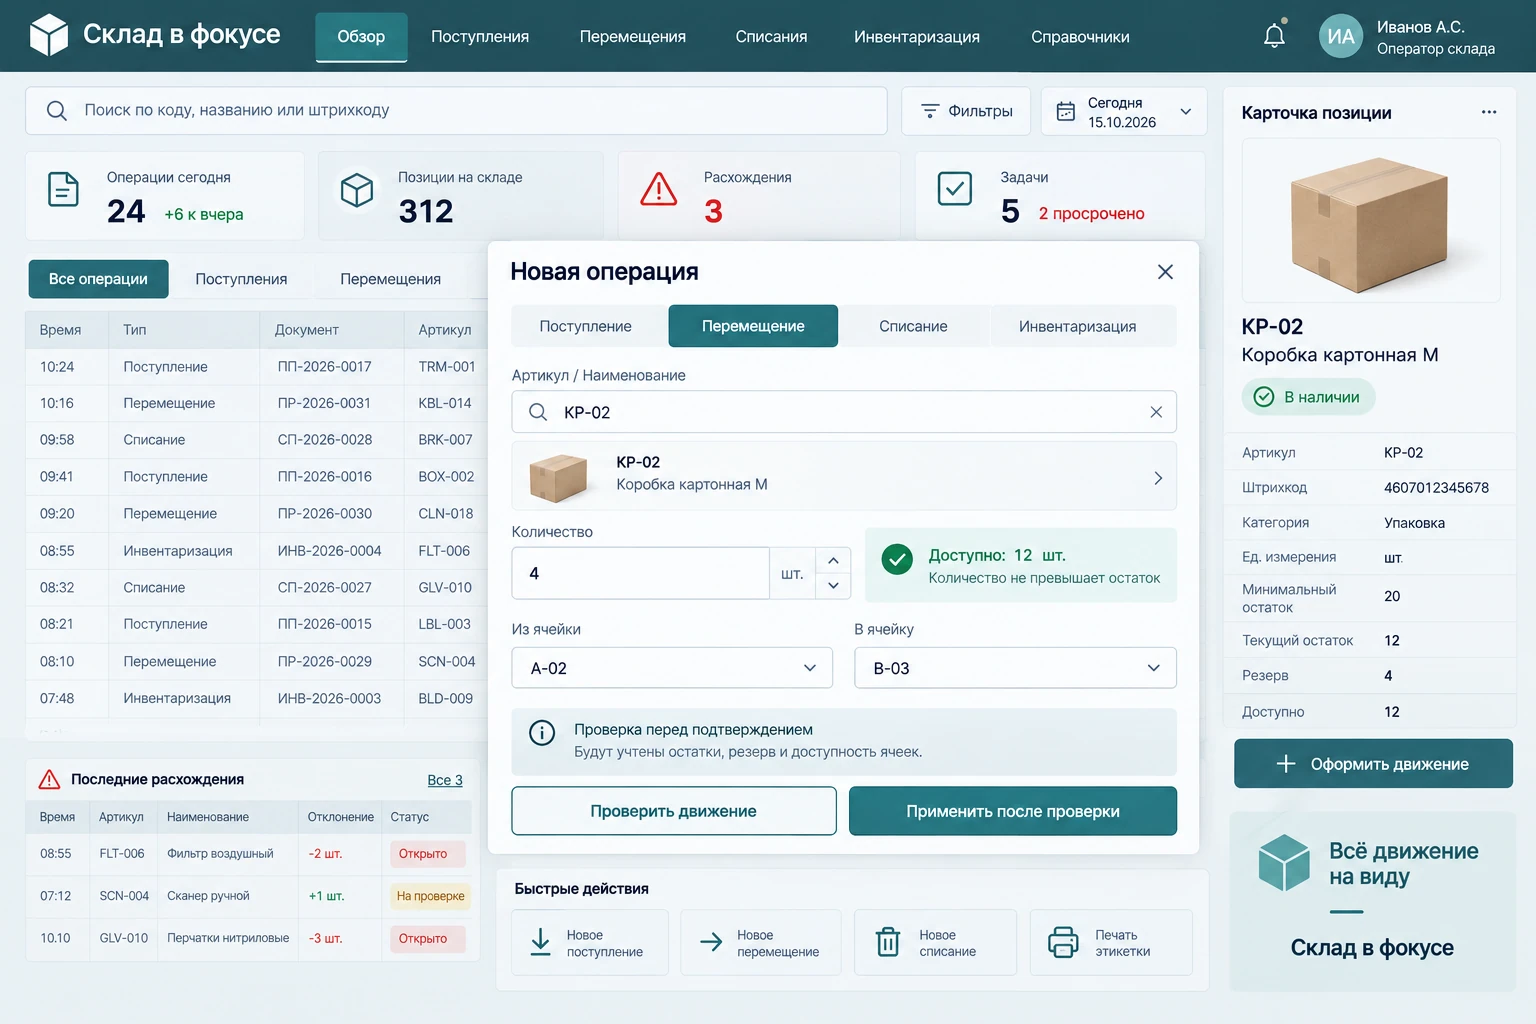
Task: Click the На проверке status for SCN-004
Action: coord(430,896)
